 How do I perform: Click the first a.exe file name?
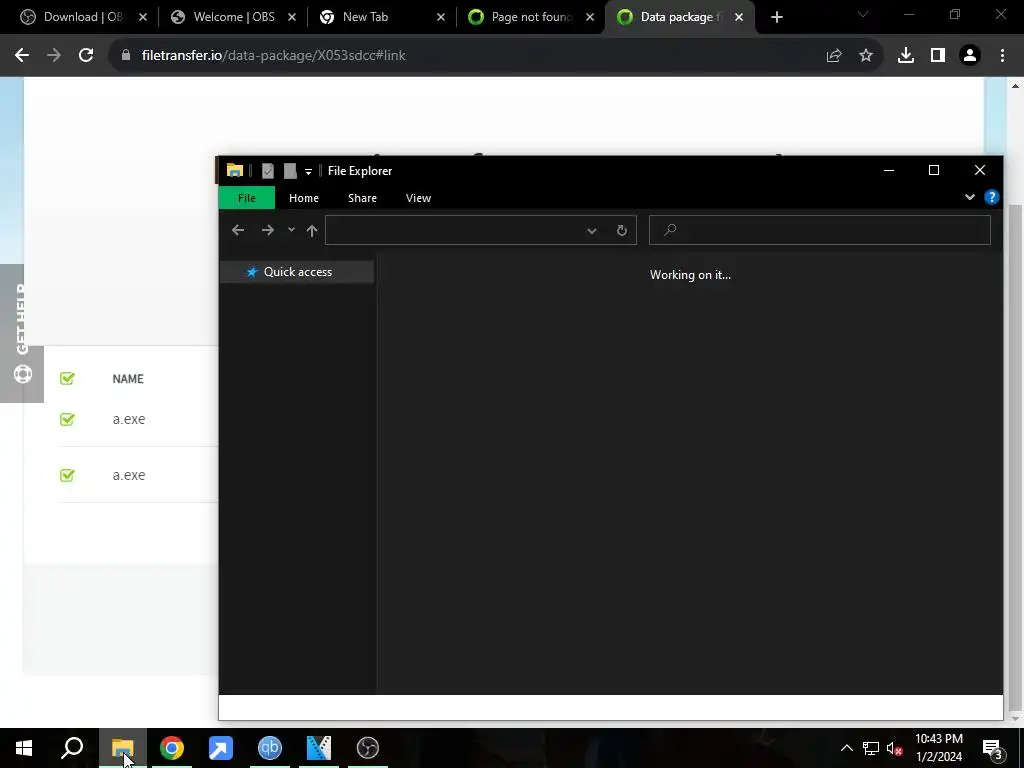(129, 419)
